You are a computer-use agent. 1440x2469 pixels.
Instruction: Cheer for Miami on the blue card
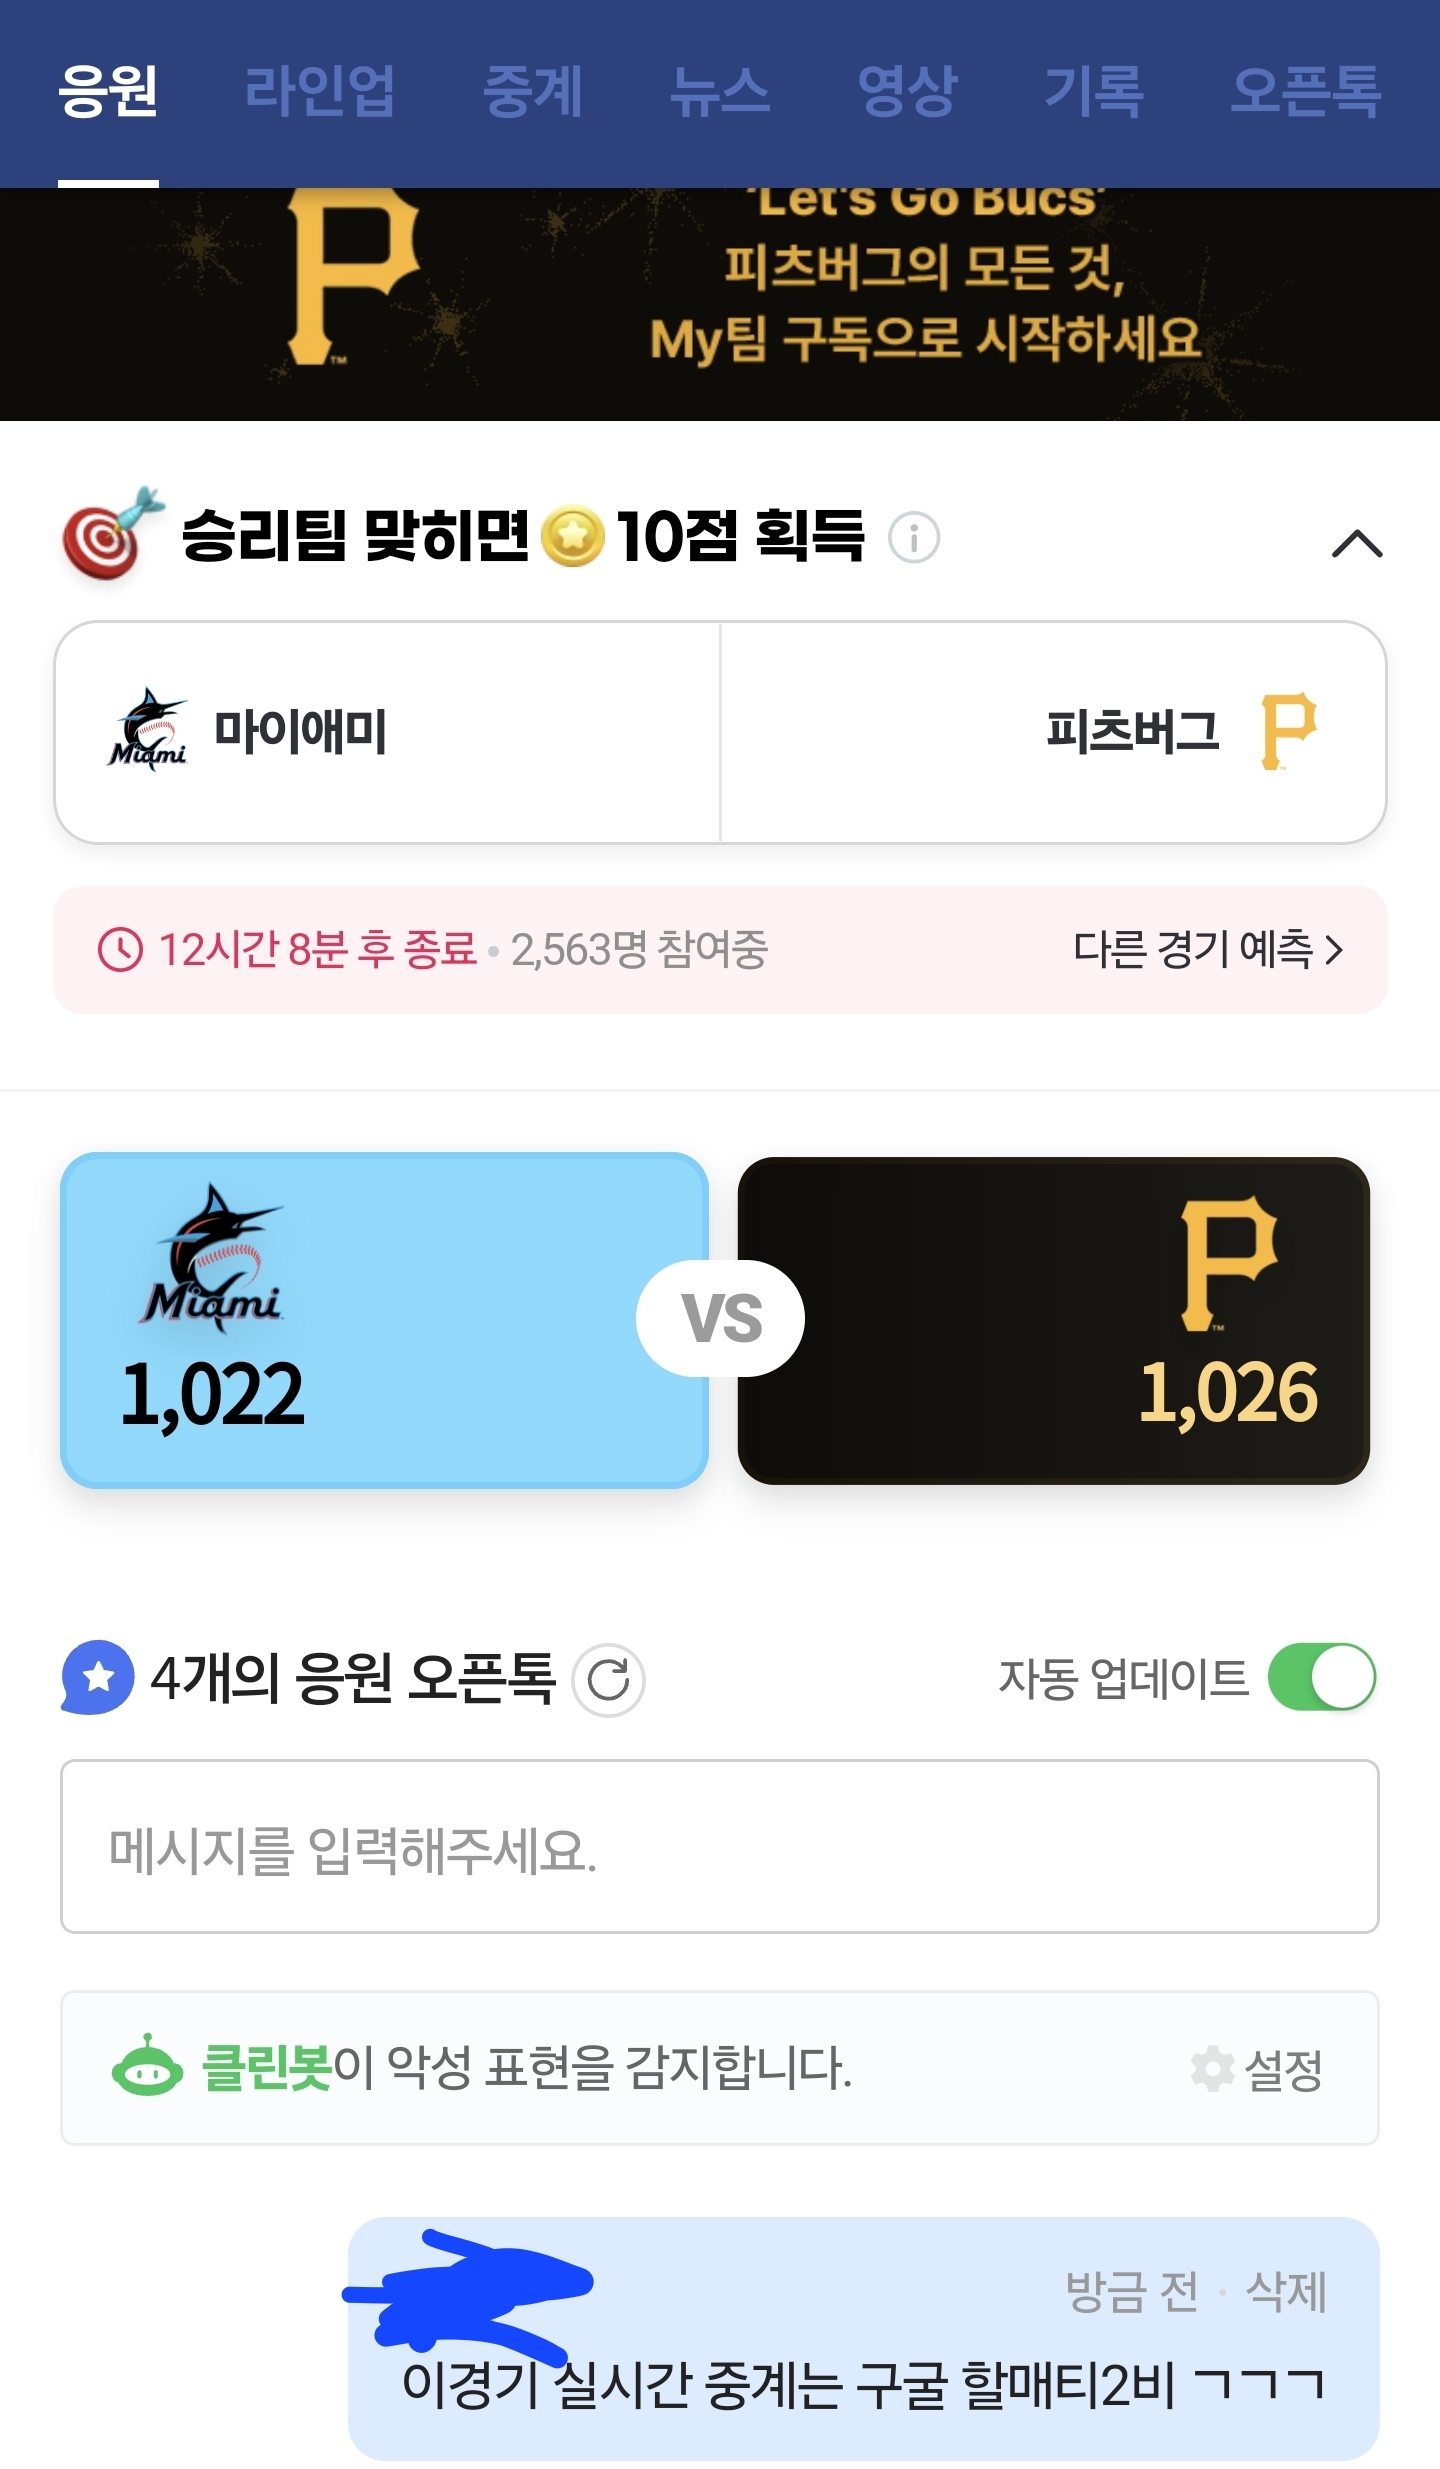(x=385, y=1320)
